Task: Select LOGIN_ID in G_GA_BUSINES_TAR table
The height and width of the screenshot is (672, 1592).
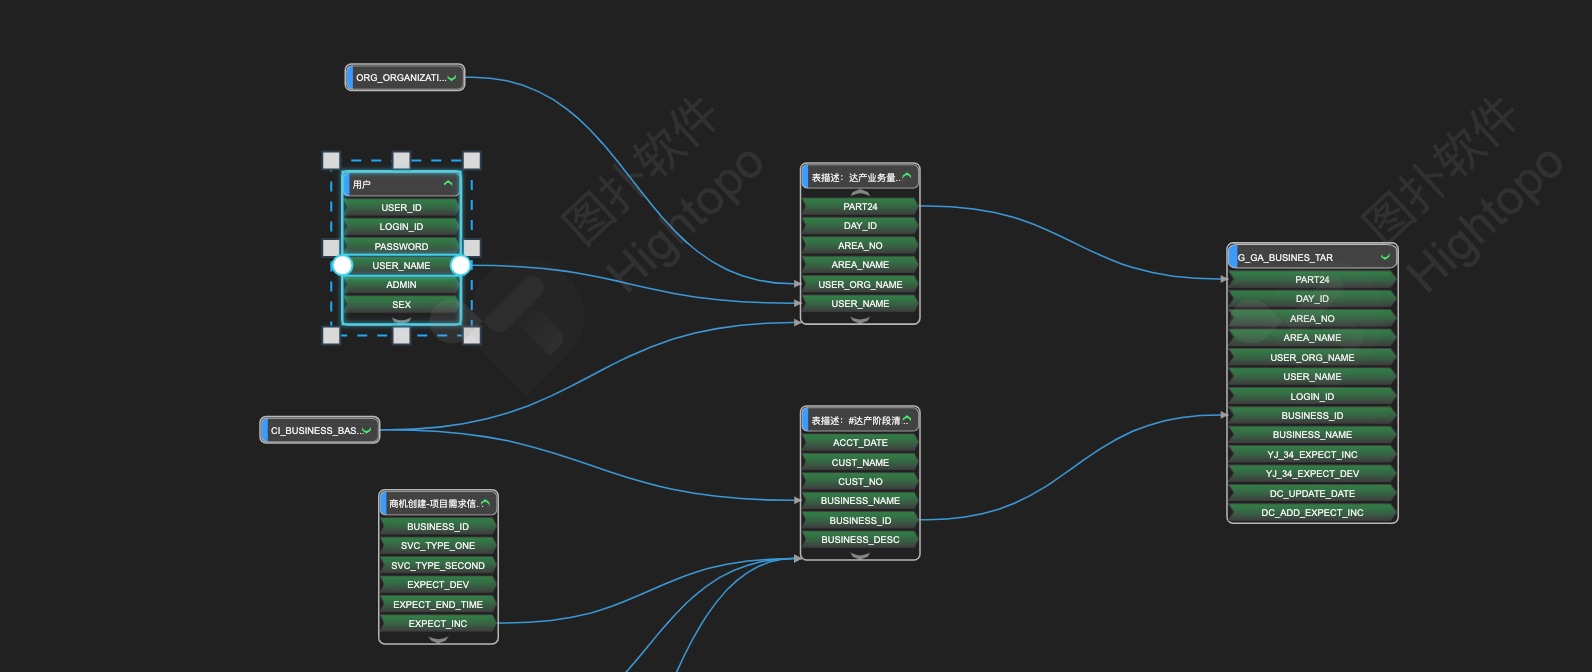Action: (x=1312, y=396)
